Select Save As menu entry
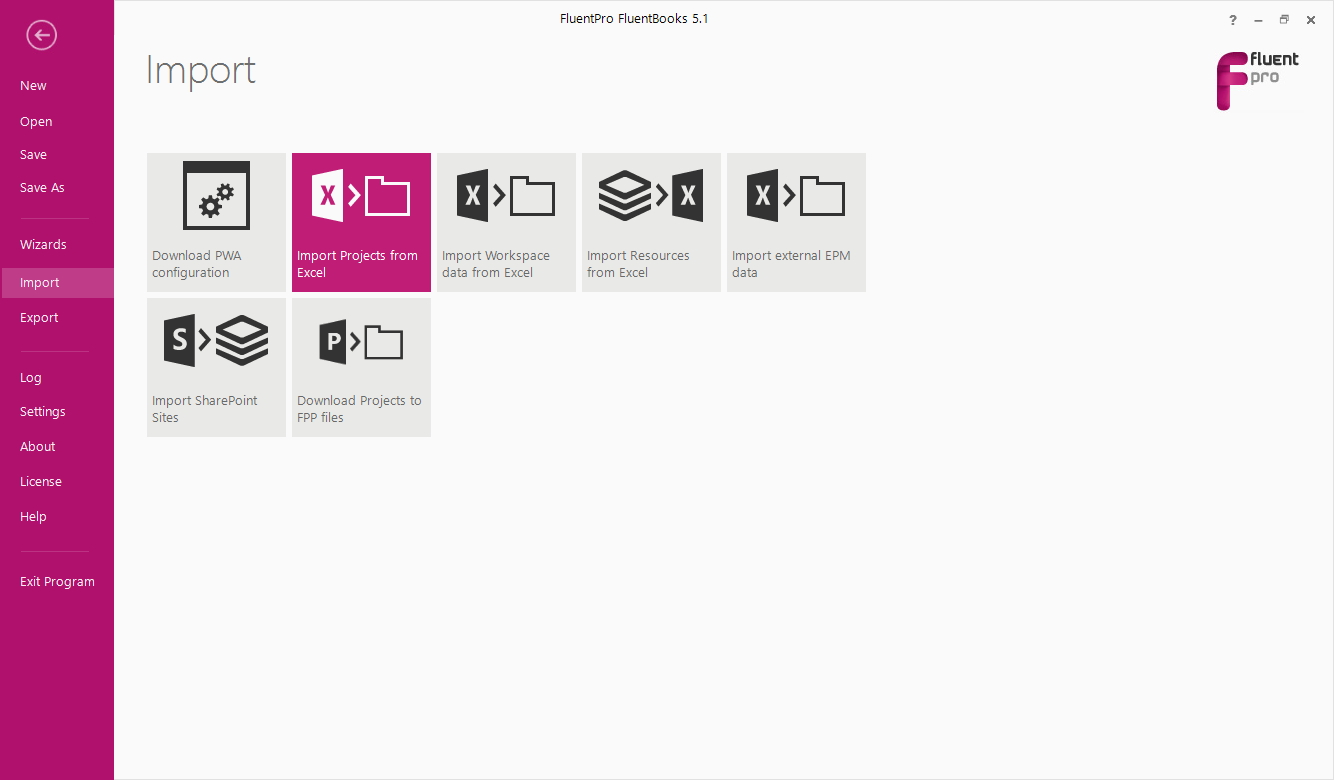Viewport: 1334px width, 780px height. pyautogui.click(x=42, y=188)
